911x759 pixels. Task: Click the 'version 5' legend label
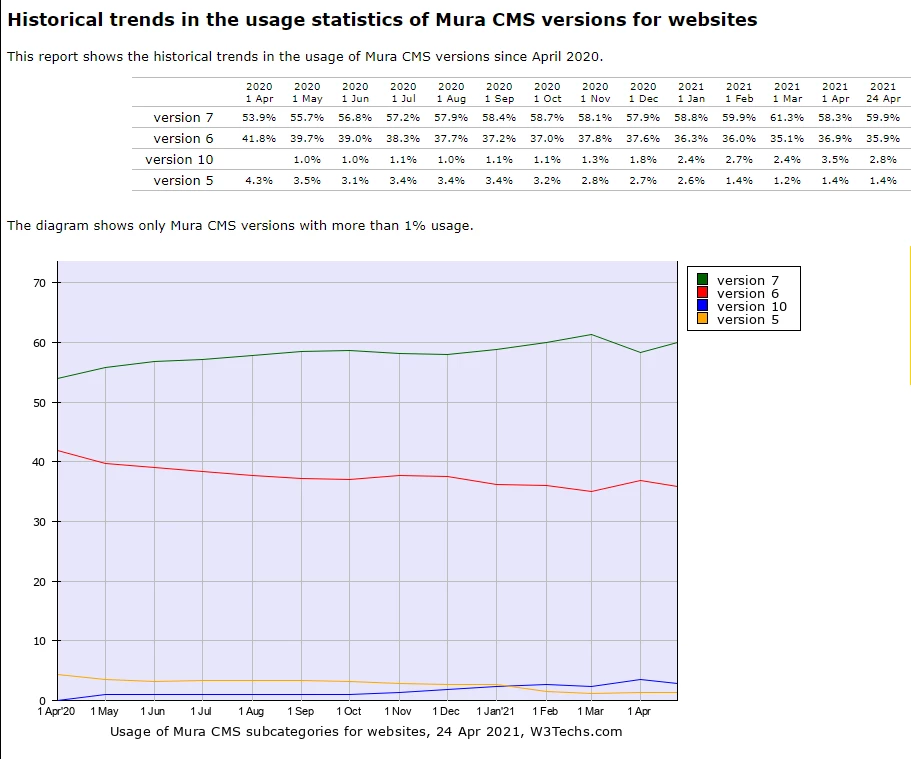pos(748,319)
